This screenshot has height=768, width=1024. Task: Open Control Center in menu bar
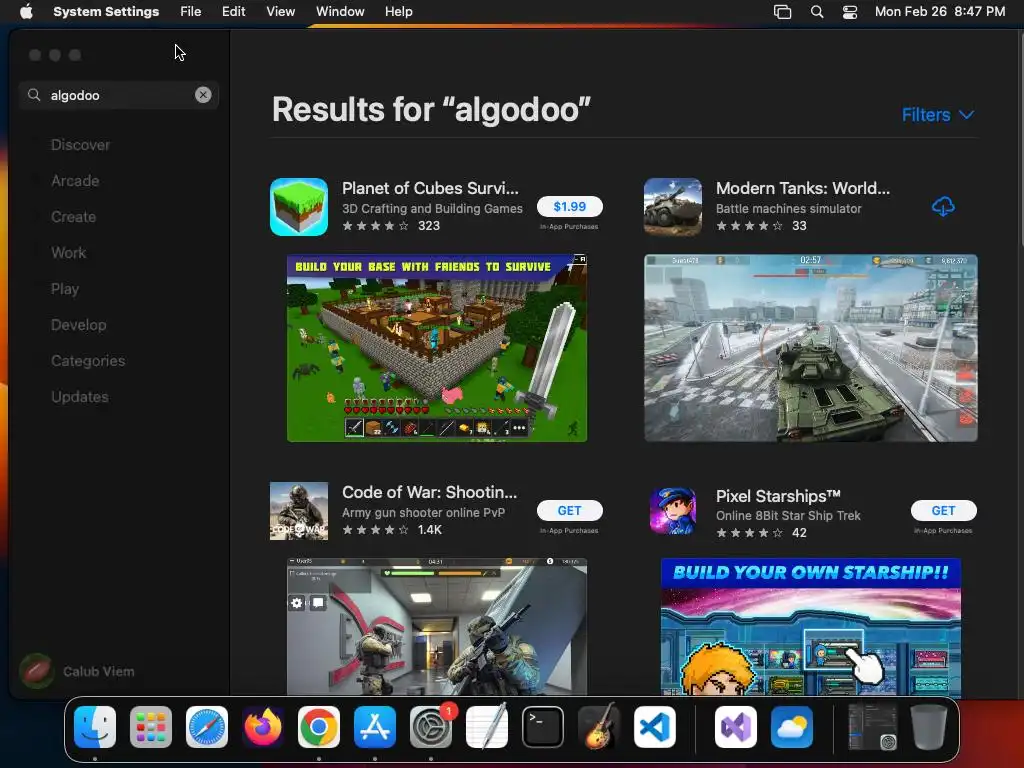pos(850,11)
